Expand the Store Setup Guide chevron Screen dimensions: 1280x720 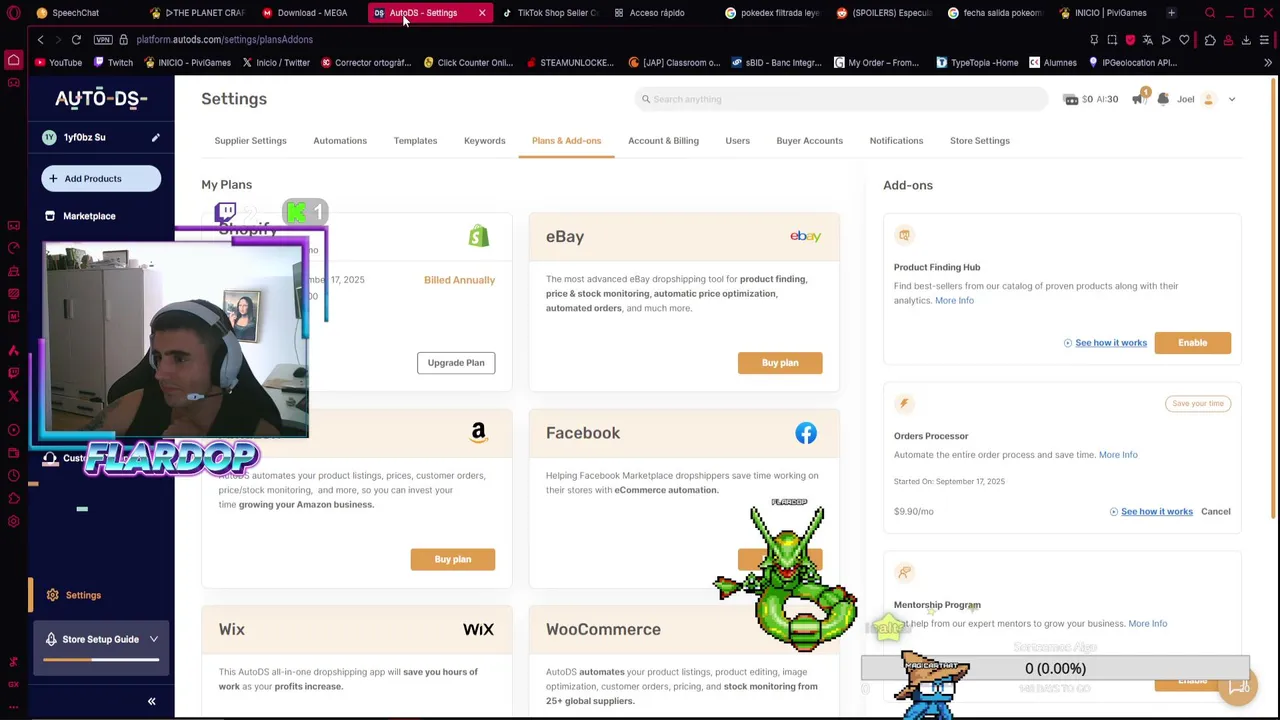154,639
